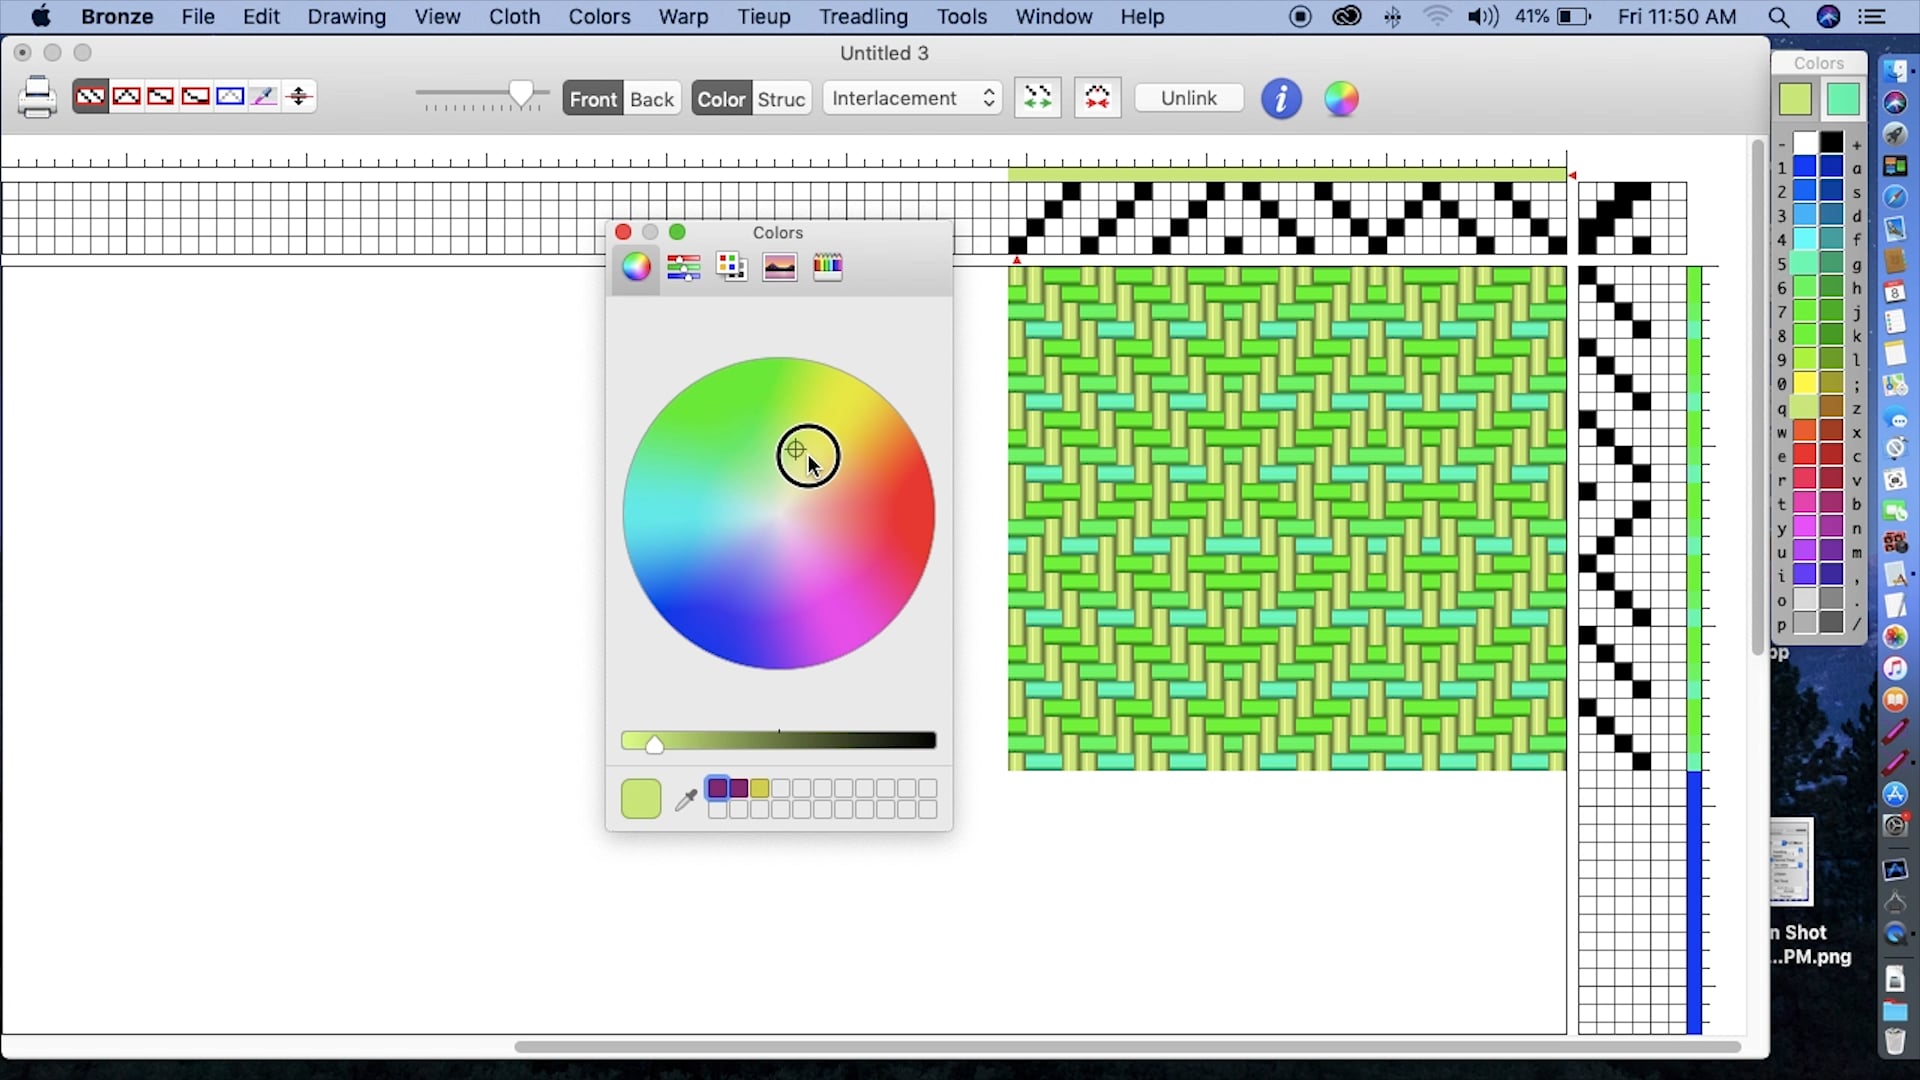This screenshot has height=1080, width=1920.
Task: Select the Front toggle
Action: (x=592, y=98)
